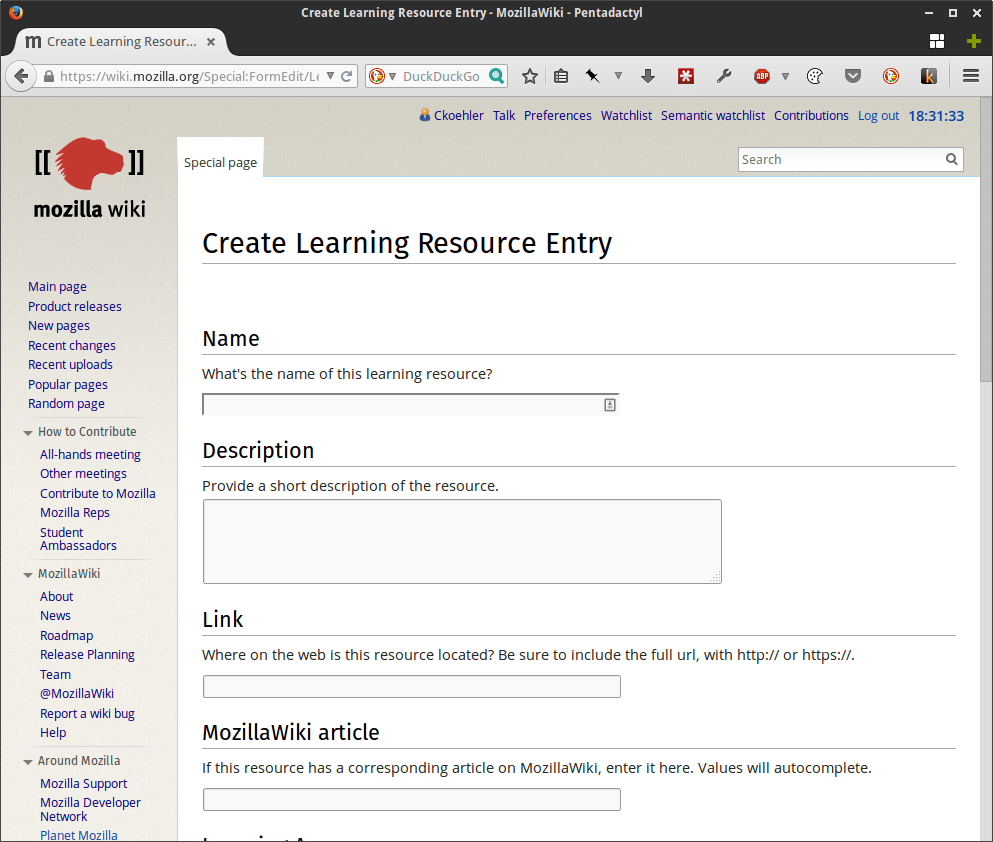This screenshot has height=842, width=993.
Task: Click the mozilla wiki logo
Action: click(x=89, y=179)
